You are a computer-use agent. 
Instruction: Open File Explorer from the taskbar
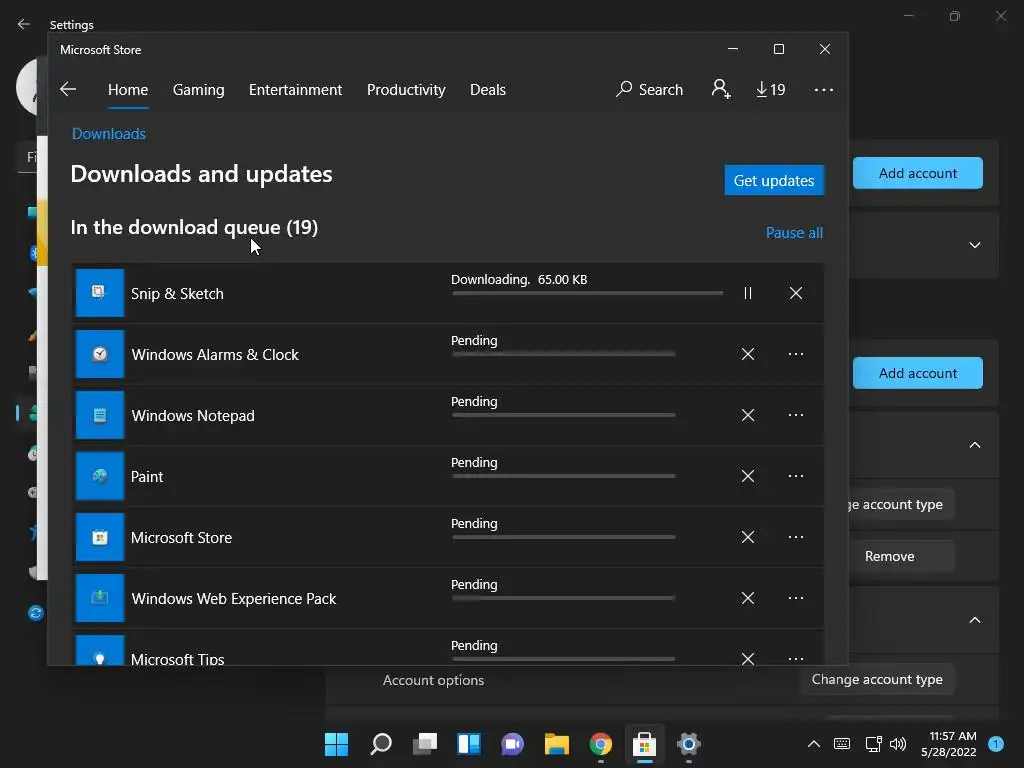click(x=557, y=744)
